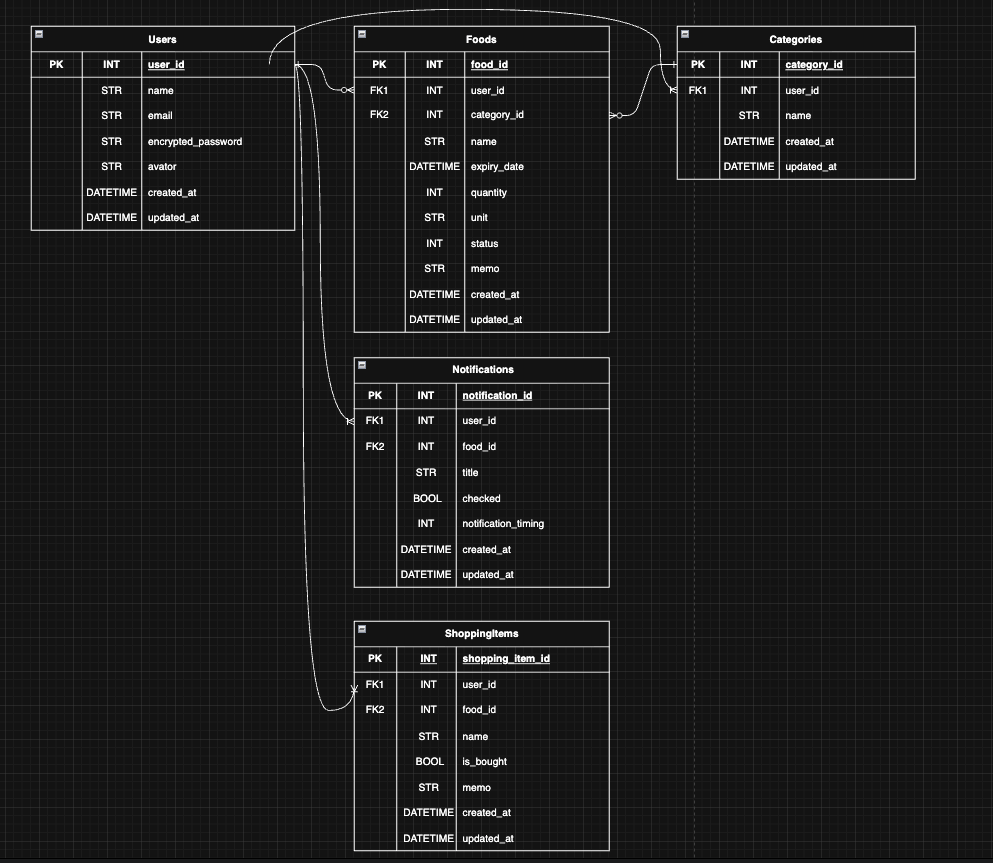Select the Categories table title
The height and width of the screenshot is (863, 993).
coord(795,39)
